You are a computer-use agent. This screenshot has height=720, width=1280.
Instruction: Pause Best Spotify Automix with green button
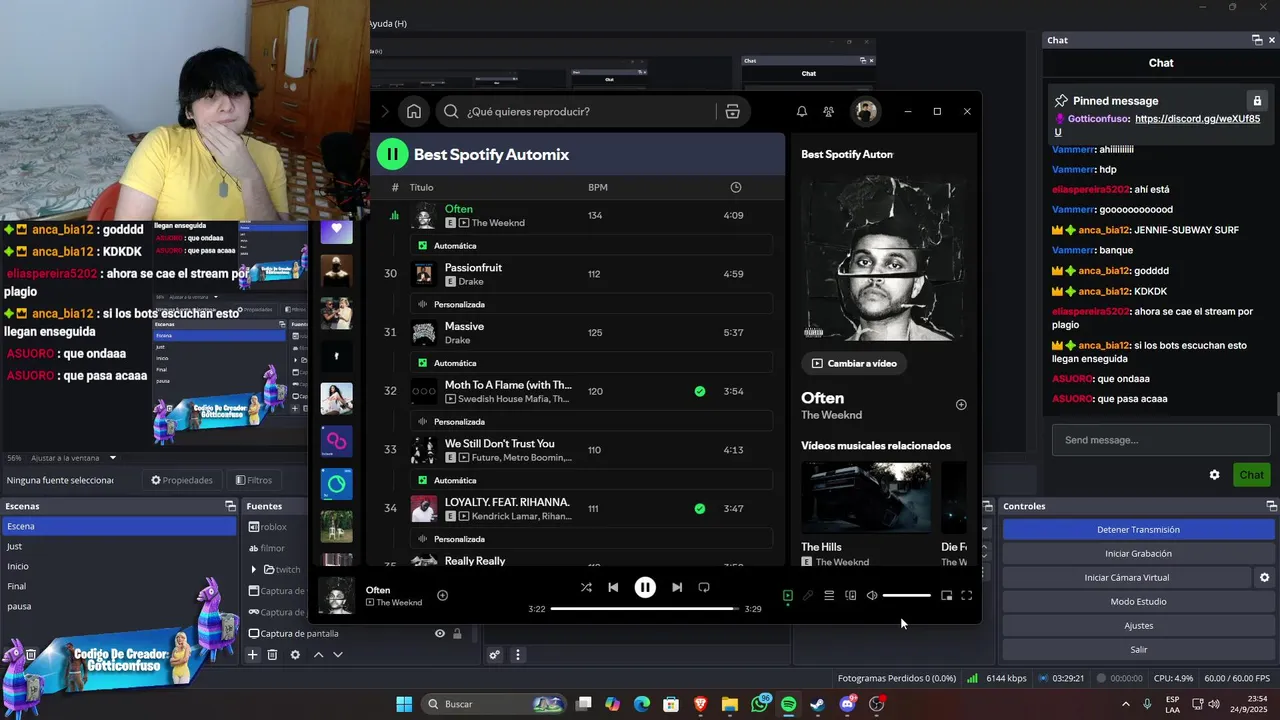coord(392,154)
